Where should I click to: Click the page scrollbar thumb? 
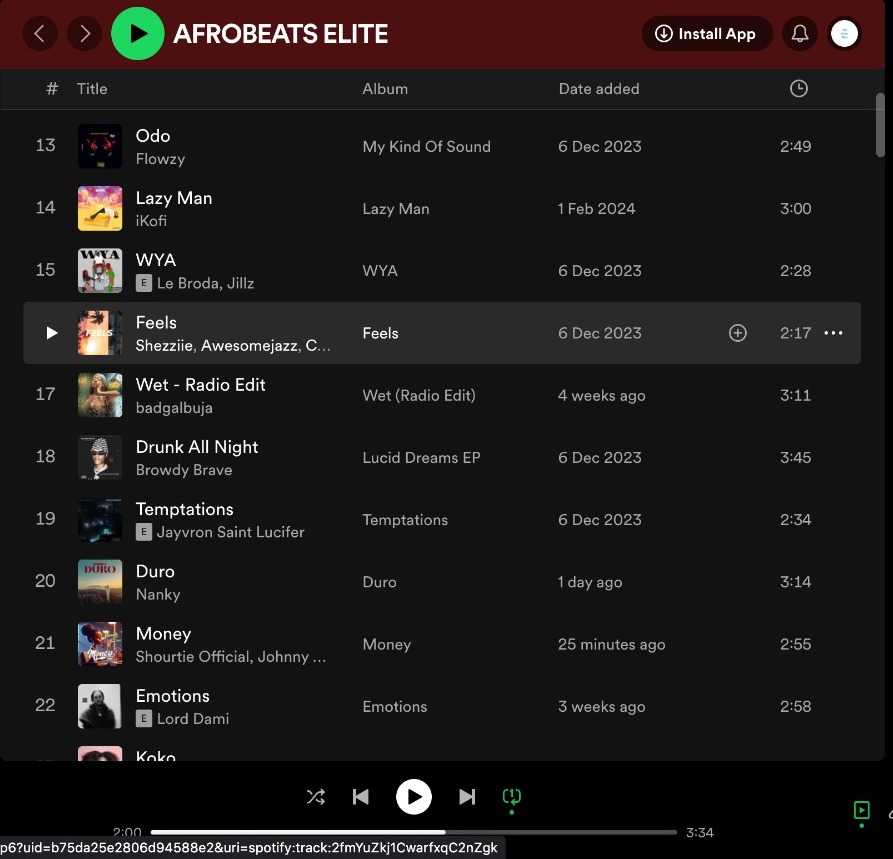point(880,125)
